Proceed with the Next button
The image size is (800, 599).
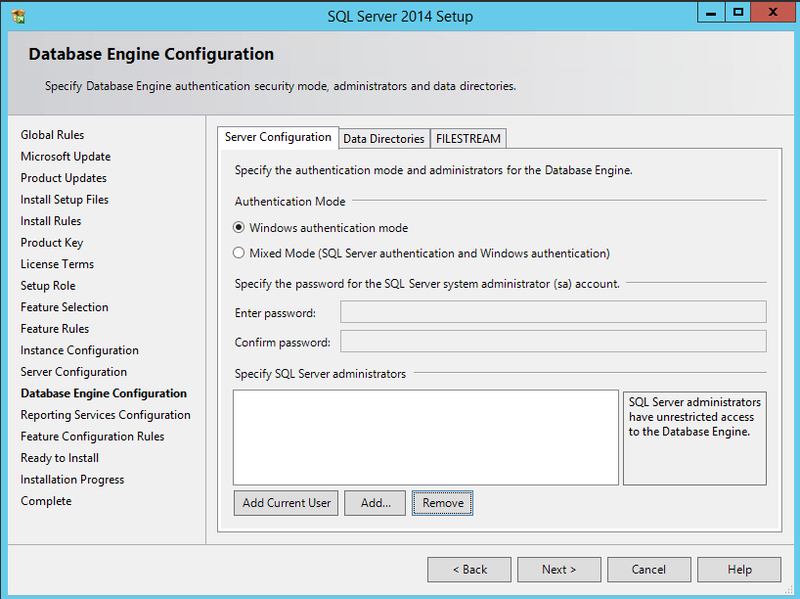click(x=559, y=570)
